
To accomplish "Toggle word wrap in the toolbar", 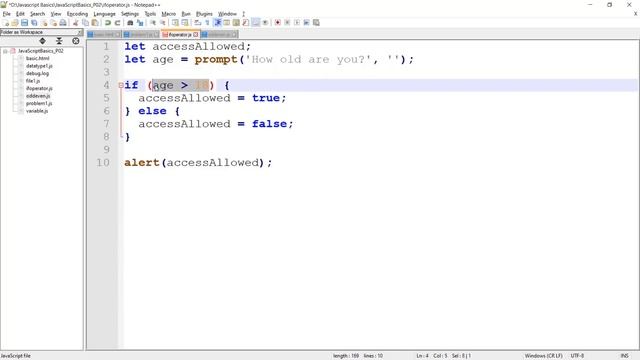I will point(198,22).
